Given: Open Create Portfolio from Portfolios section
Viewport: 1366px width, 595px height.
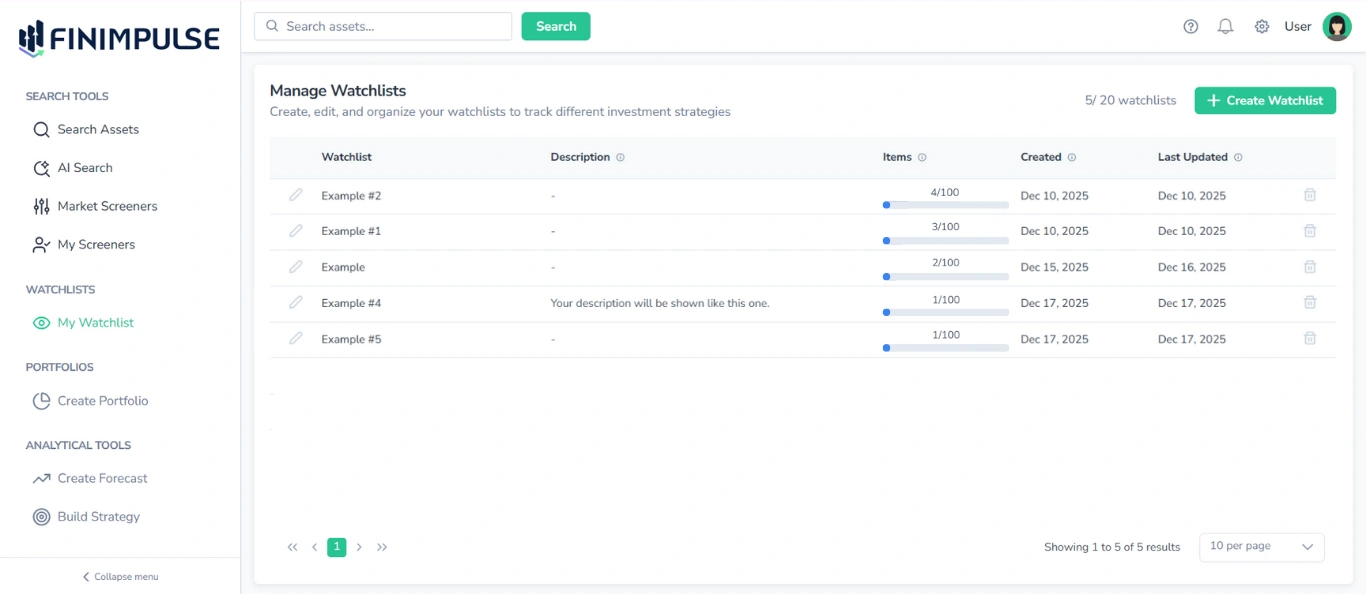Looking at the screenshot, I should 103,400.
